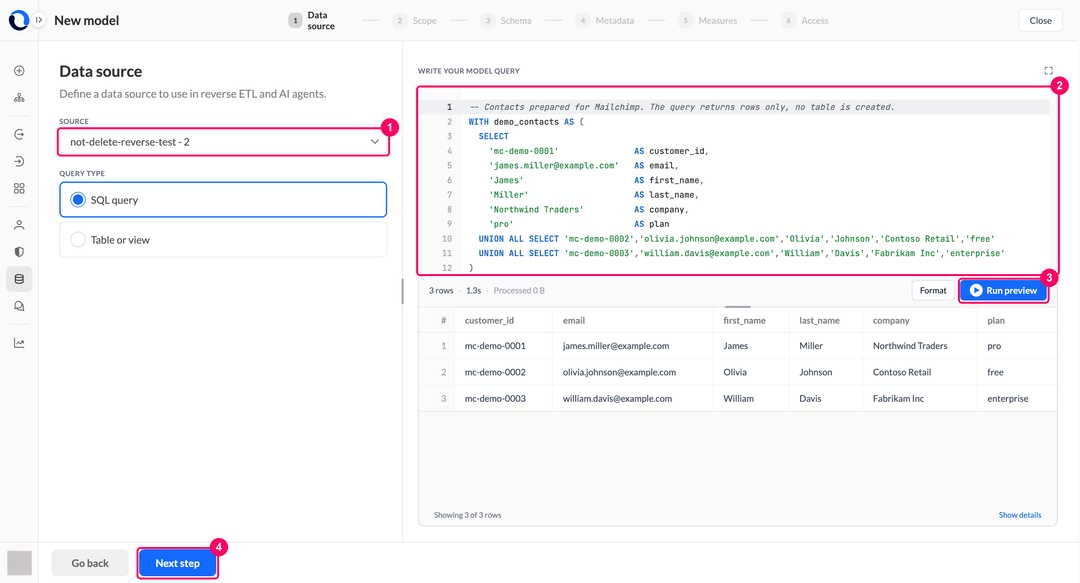The height and width of the screenshot is (583, 1080).
Task: Open the user profile sidebar icon
Action: point(19,225)
